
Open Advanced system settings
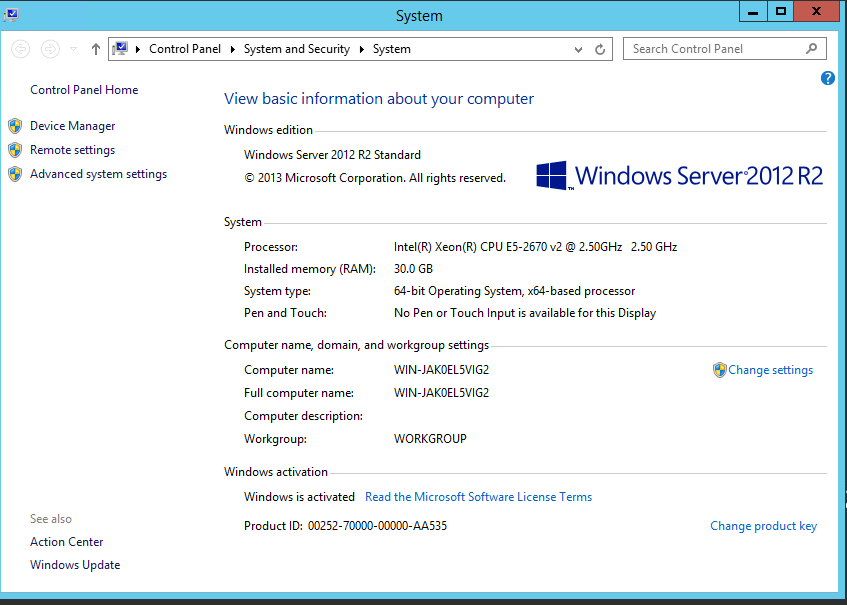point(98,174)
